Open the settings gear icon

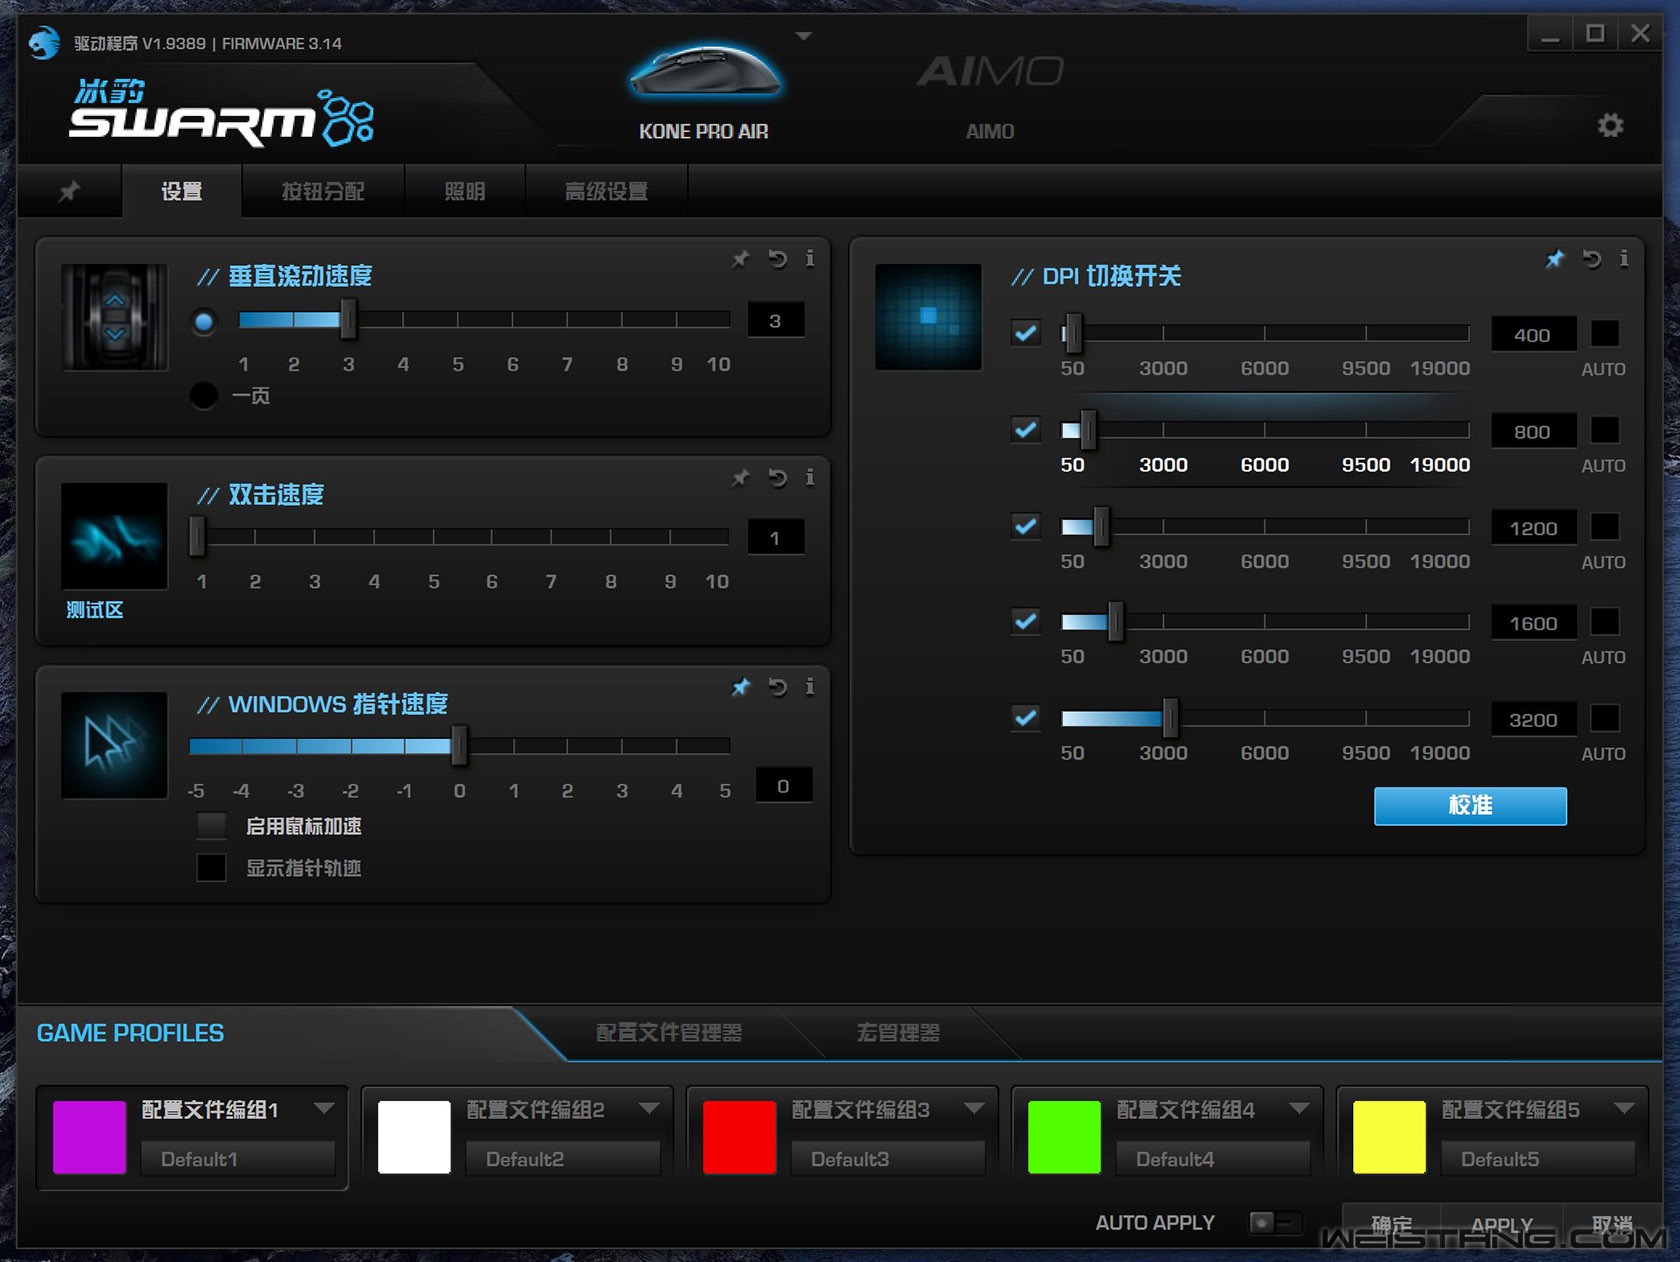tap(1609, 126)
